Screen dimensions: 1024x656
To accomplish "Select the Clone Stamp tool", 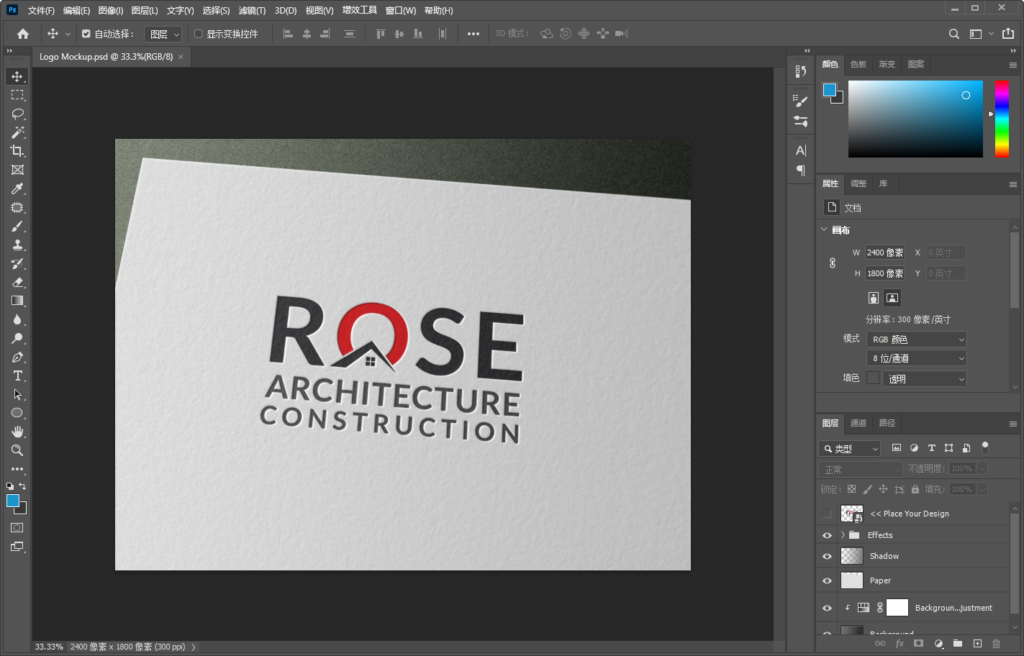I will pos(17,245).
